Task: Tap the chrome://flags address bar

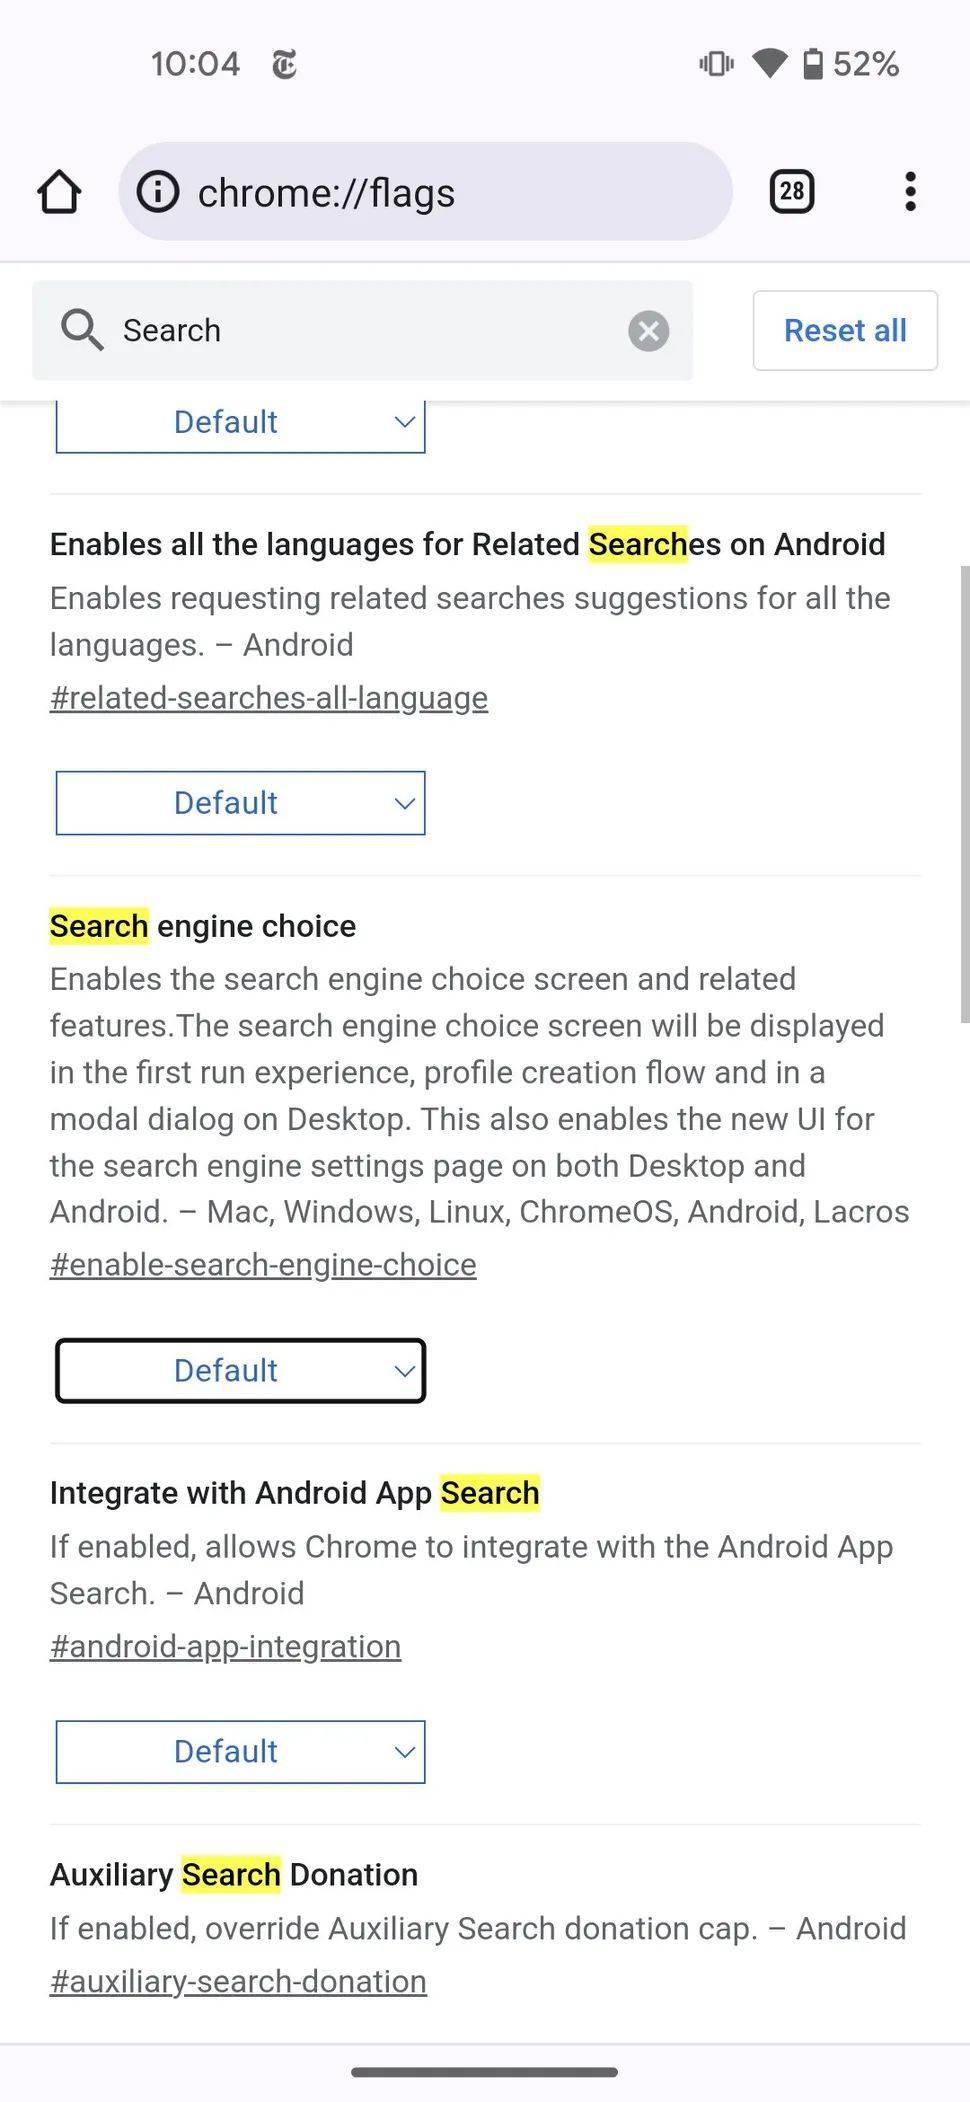Action: click(425, 191)
